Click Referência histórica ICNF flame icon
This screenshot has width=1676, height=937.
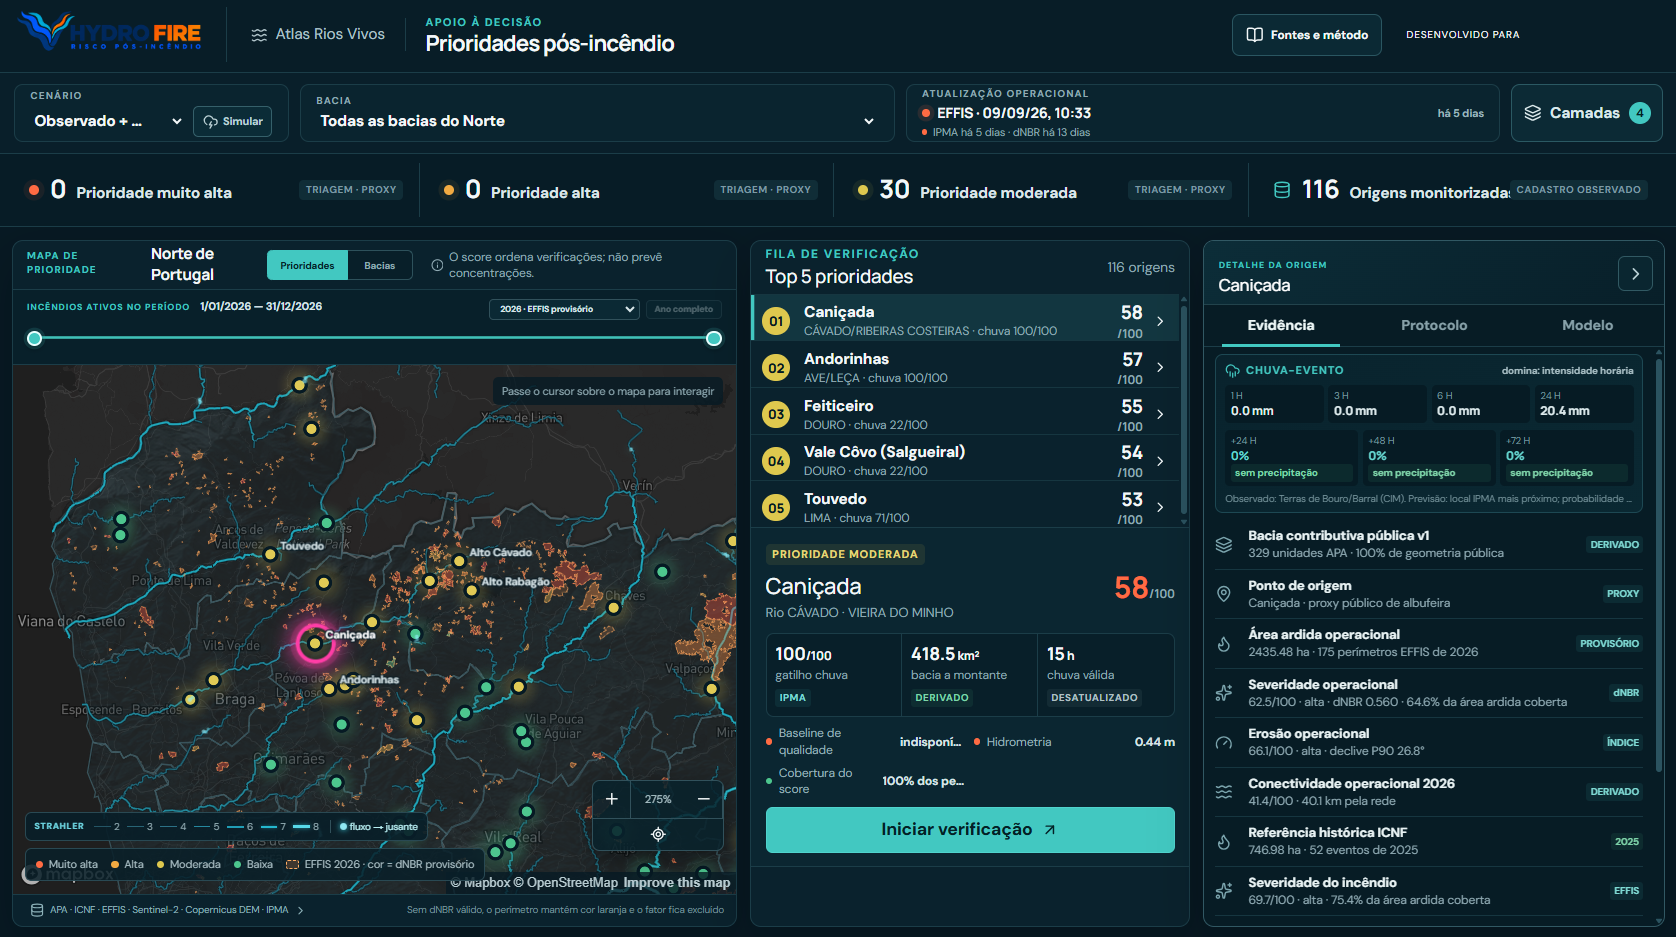point(1223,841)
